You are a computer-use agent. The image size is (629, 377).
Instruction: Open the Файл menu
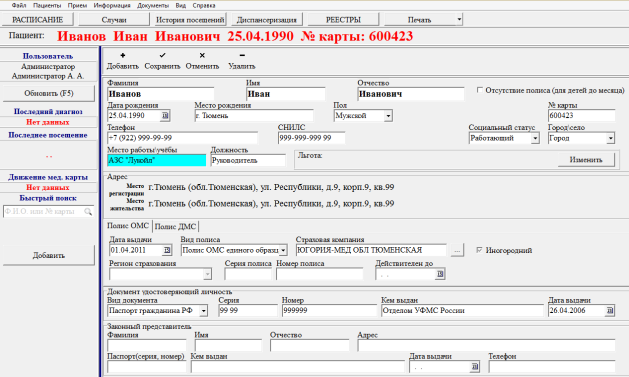pos(19,5)
